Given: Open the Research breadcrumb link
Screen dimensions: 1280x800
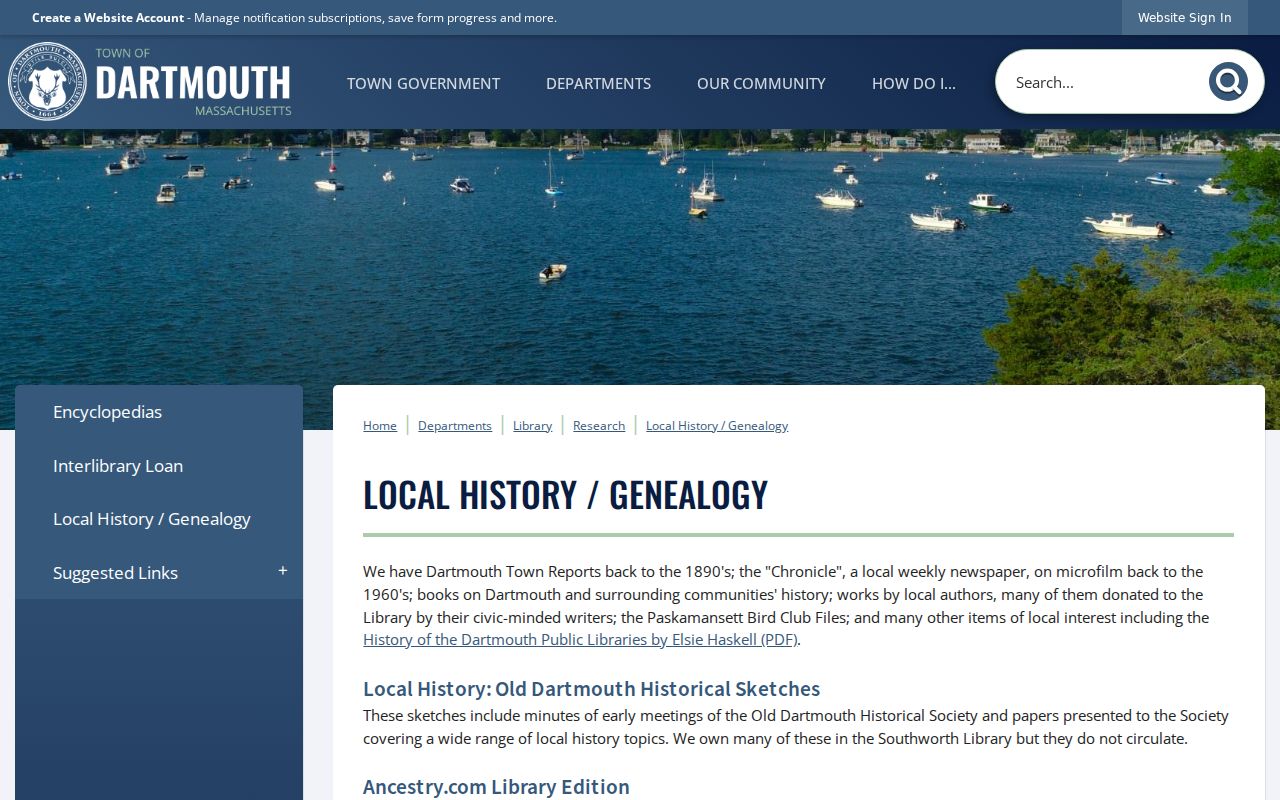Looking at the screenshot, I should click(x=599, y=425).
